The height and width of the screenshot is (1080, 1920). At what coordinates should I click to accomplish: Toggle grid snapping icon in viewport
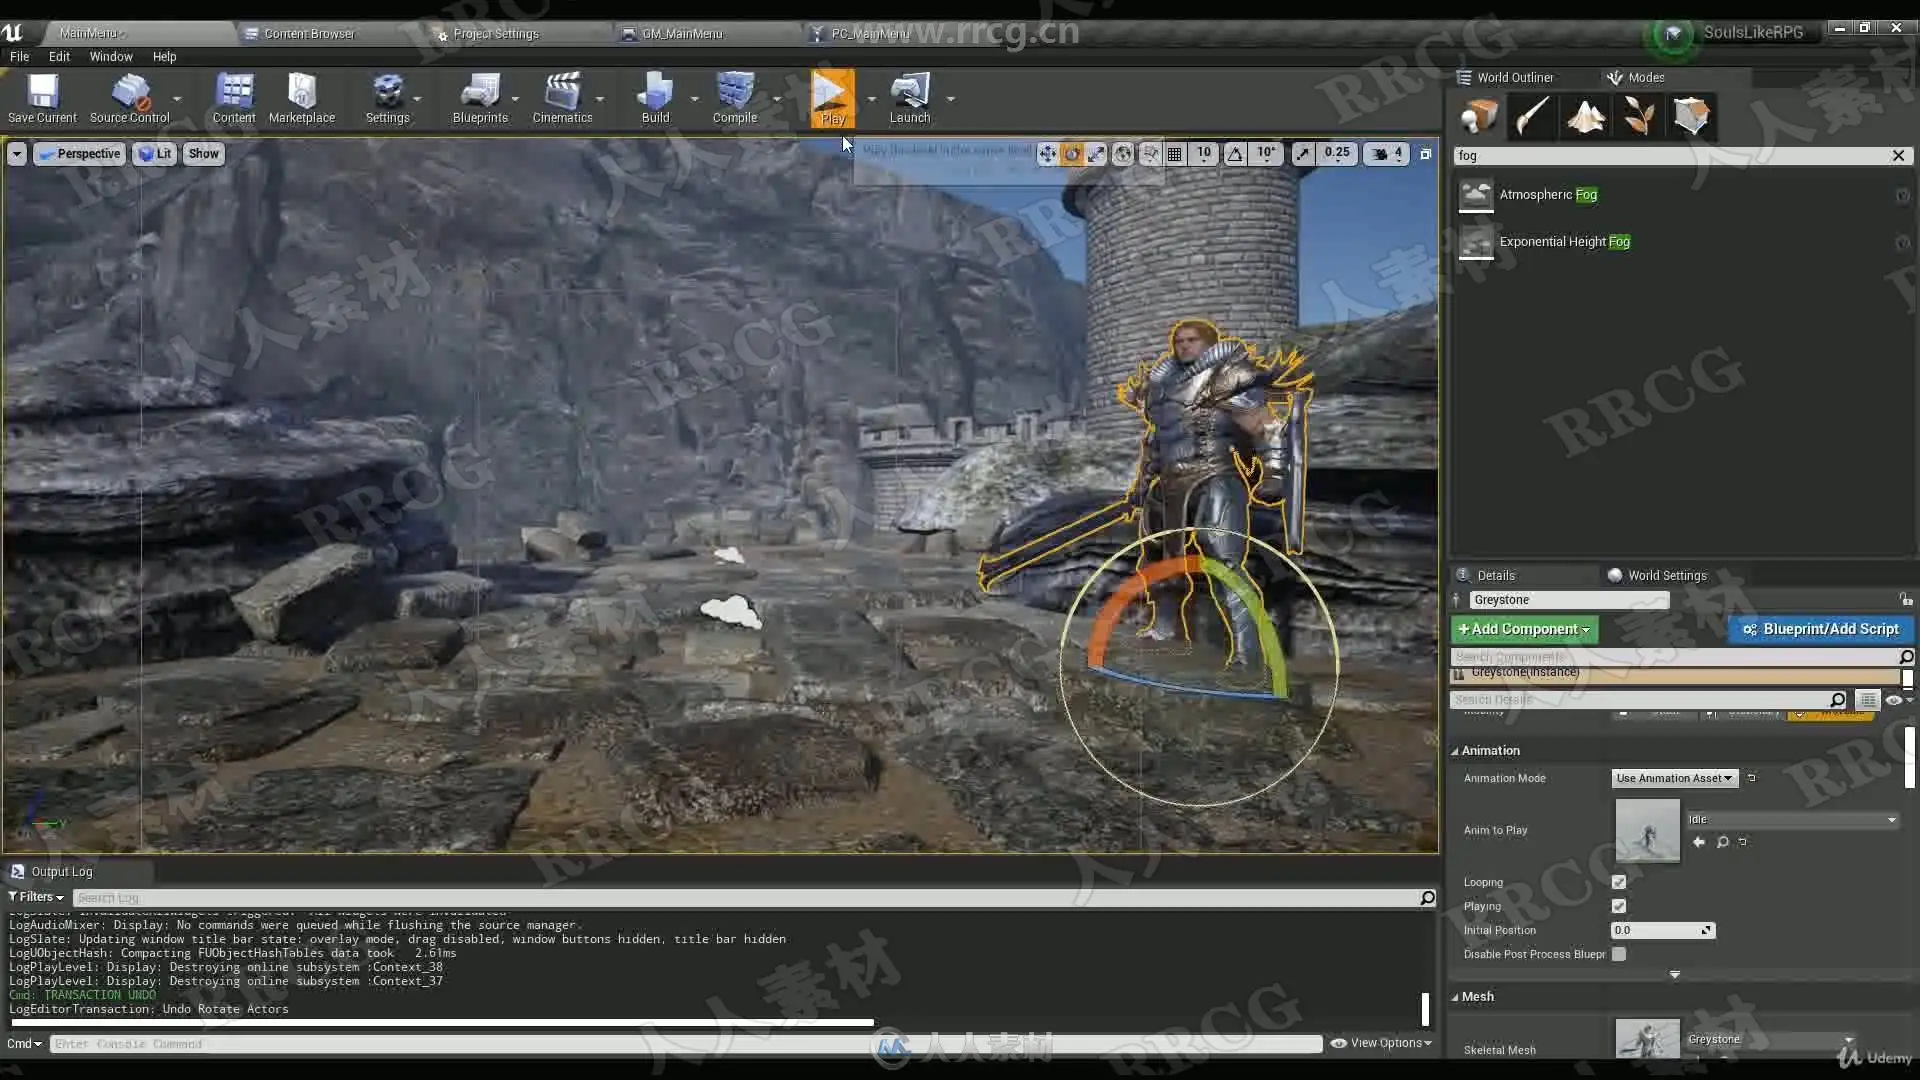1175,153
